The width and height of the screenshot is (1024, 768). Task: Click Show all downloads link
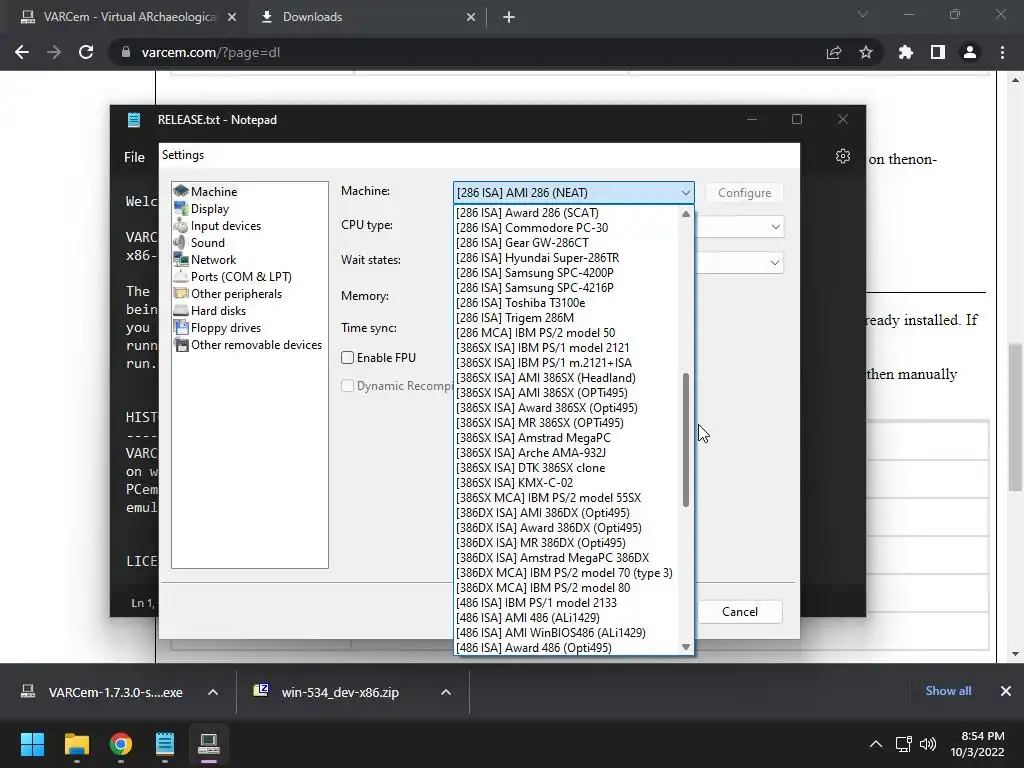pyautogui.click(x=948, y=691)
